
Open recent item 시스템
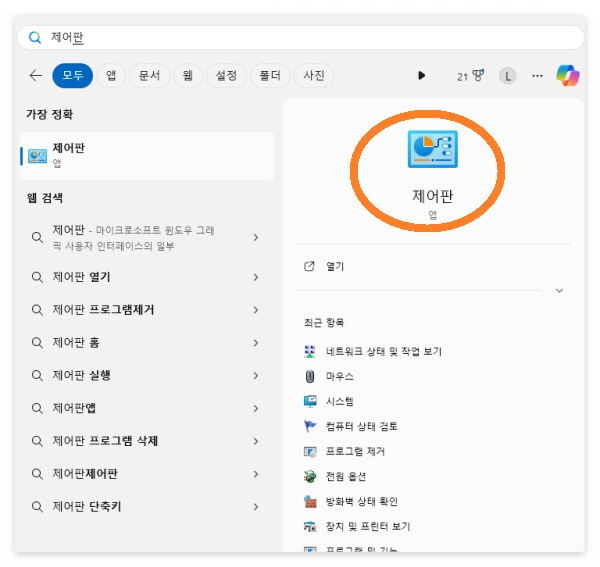339,401
